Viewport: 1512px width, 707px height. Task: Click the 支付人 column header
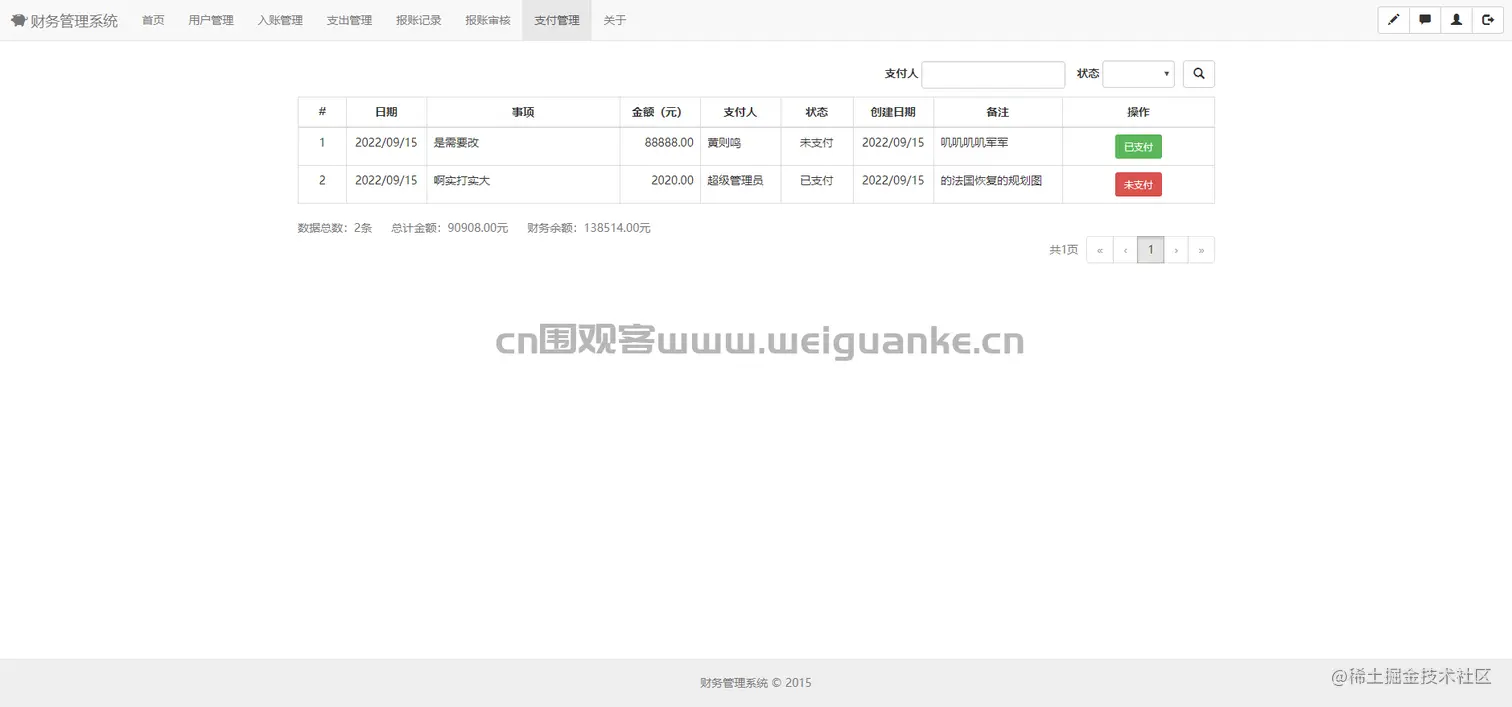click(x=740, y=112)
